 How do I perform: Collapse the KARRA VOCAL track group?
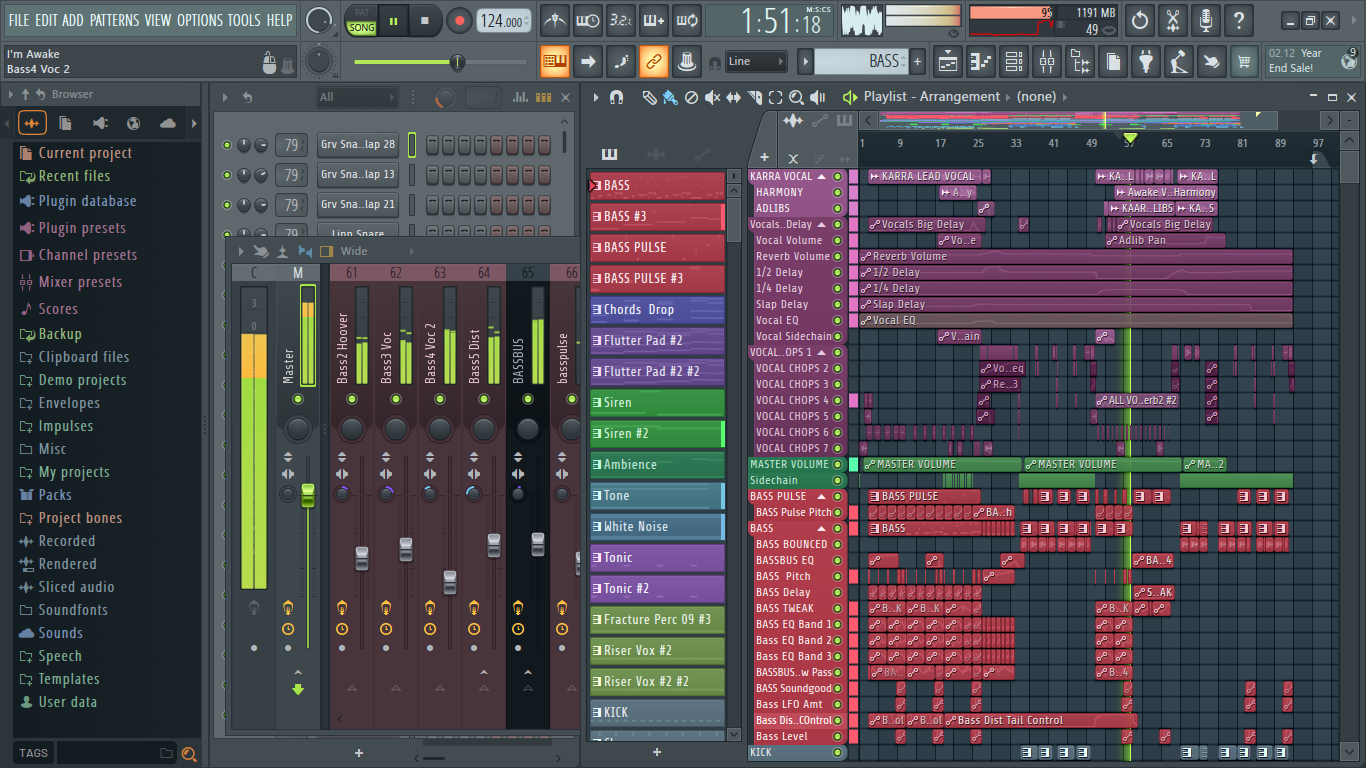[822, 176]
